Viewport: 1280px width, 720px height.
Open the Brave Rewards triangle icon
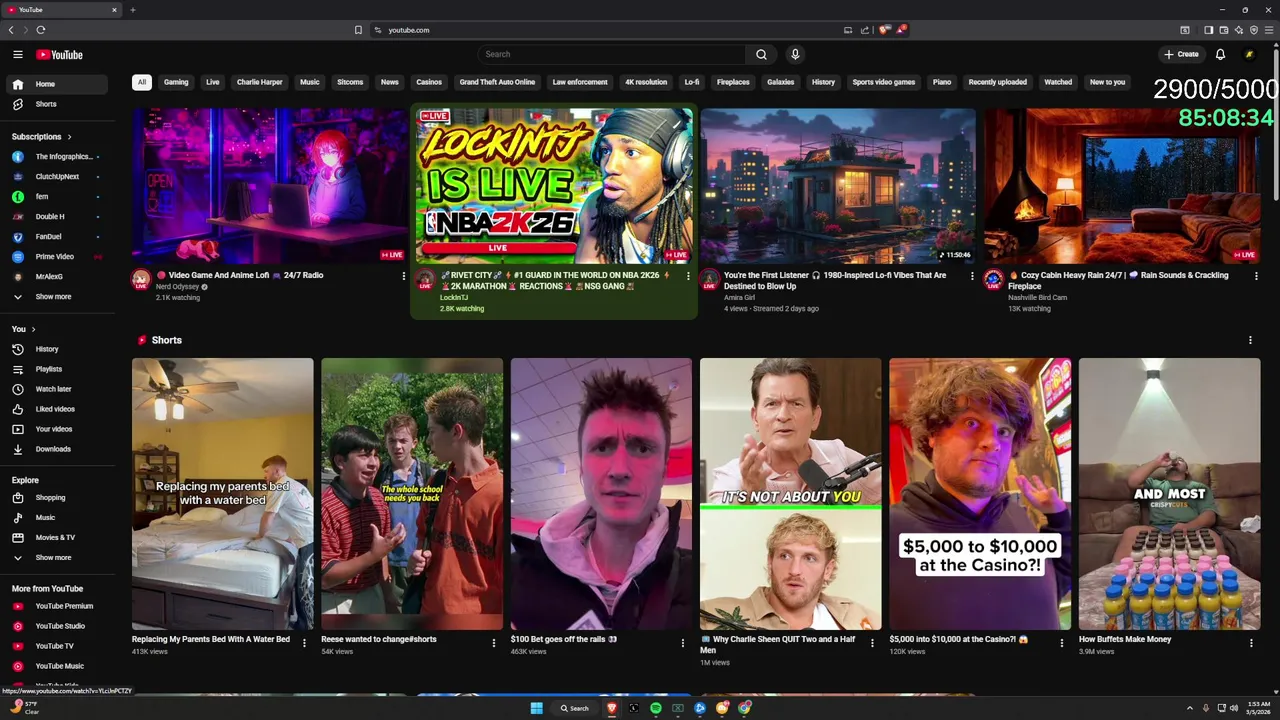(901, 30)
